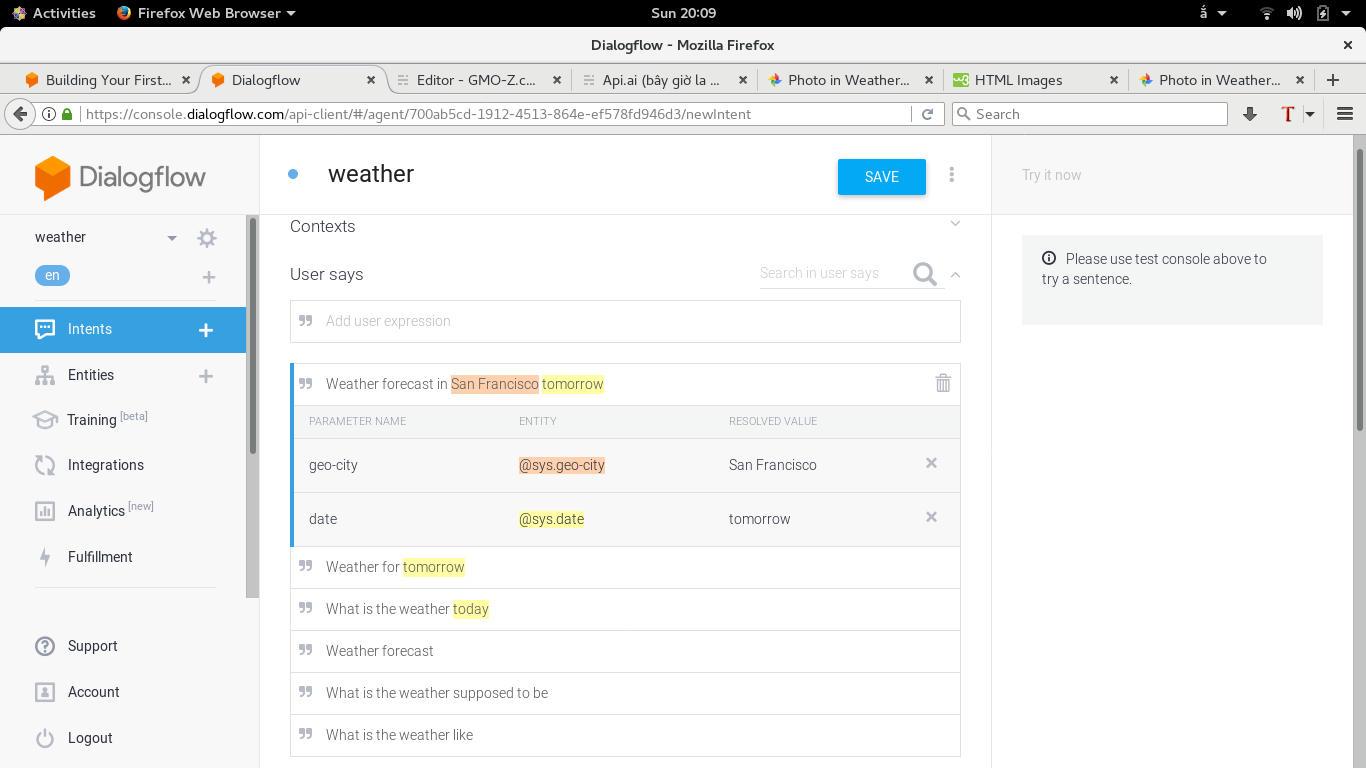
Task: Select What is the weather like expression
Action: coord(625,735)
